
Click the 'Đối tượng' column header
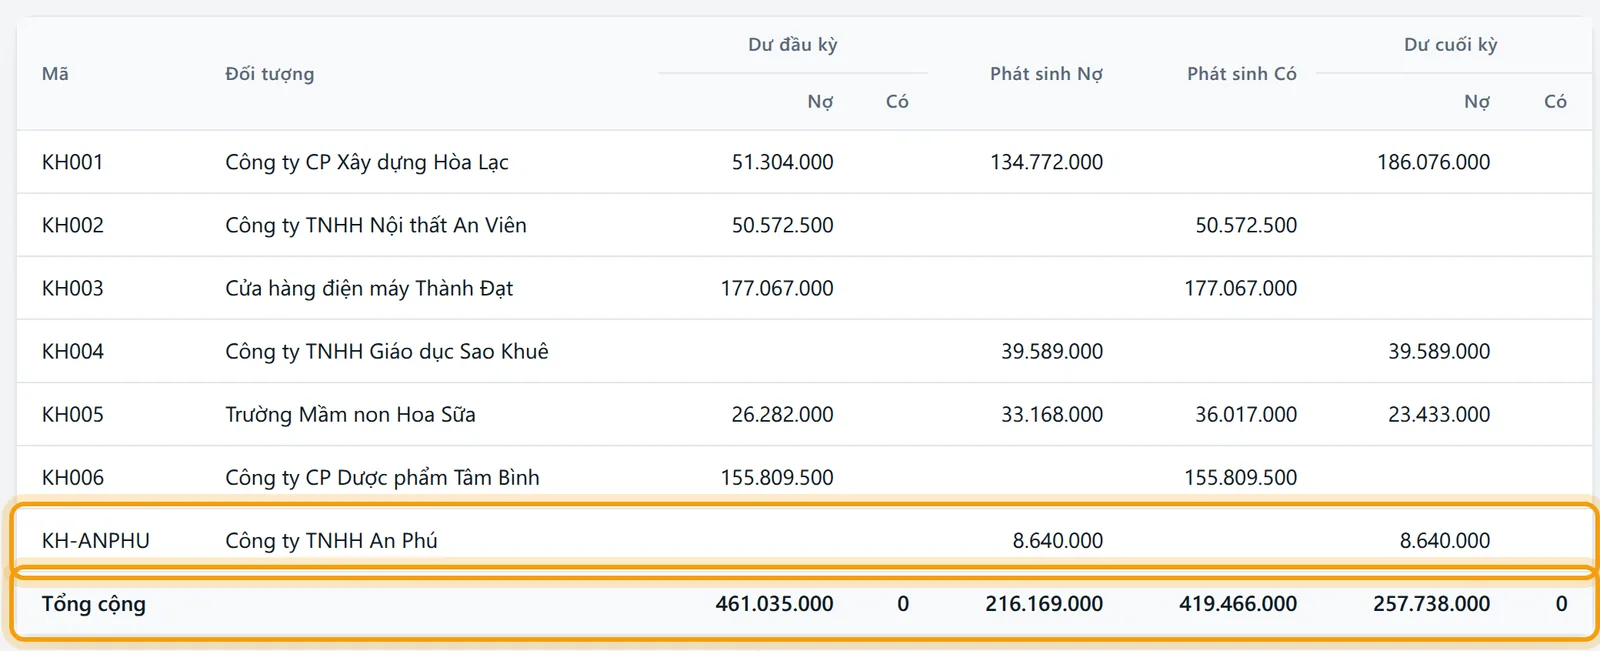269,74
